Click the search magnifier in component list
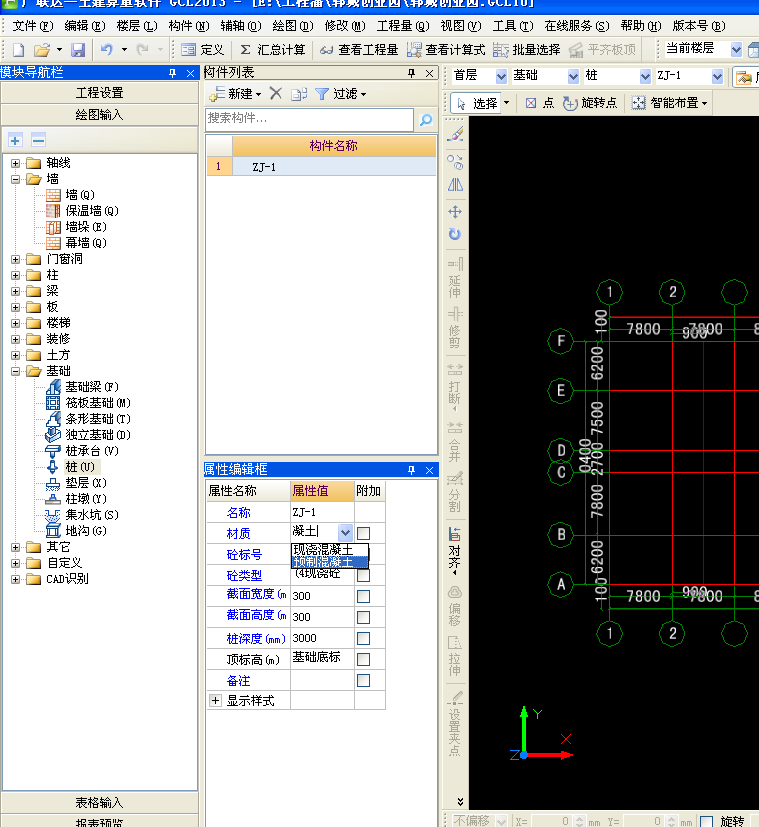 [426, 120]
